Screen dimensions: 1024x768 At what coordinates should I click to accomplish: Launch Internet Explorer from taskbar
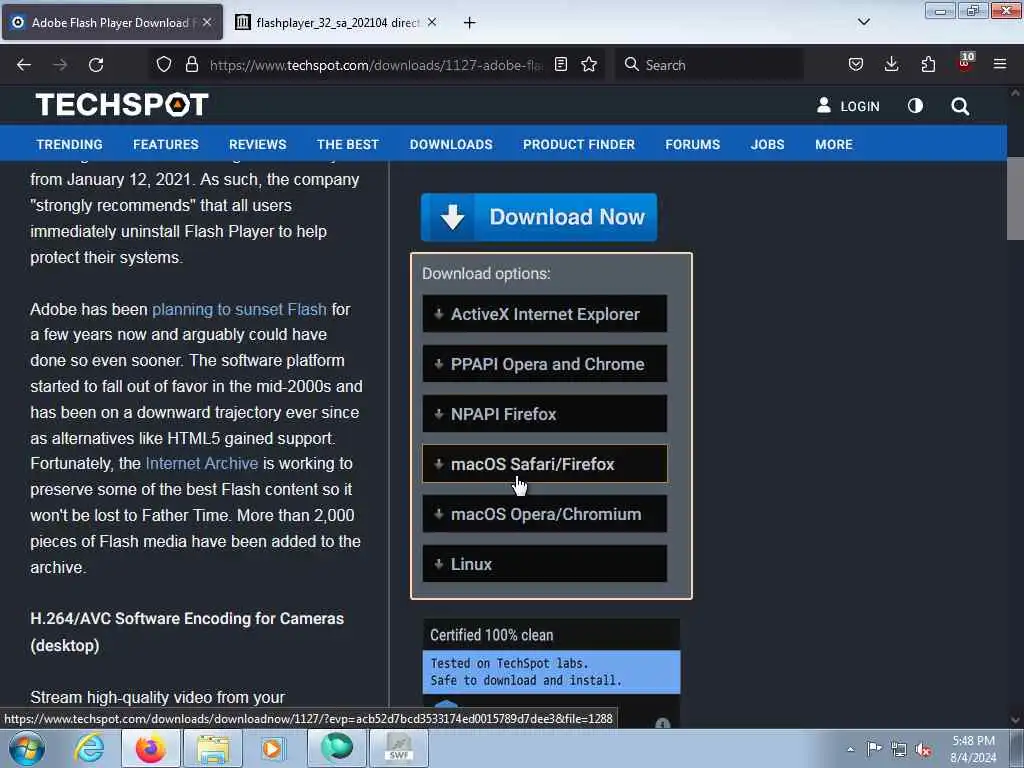tap(89, 748)
